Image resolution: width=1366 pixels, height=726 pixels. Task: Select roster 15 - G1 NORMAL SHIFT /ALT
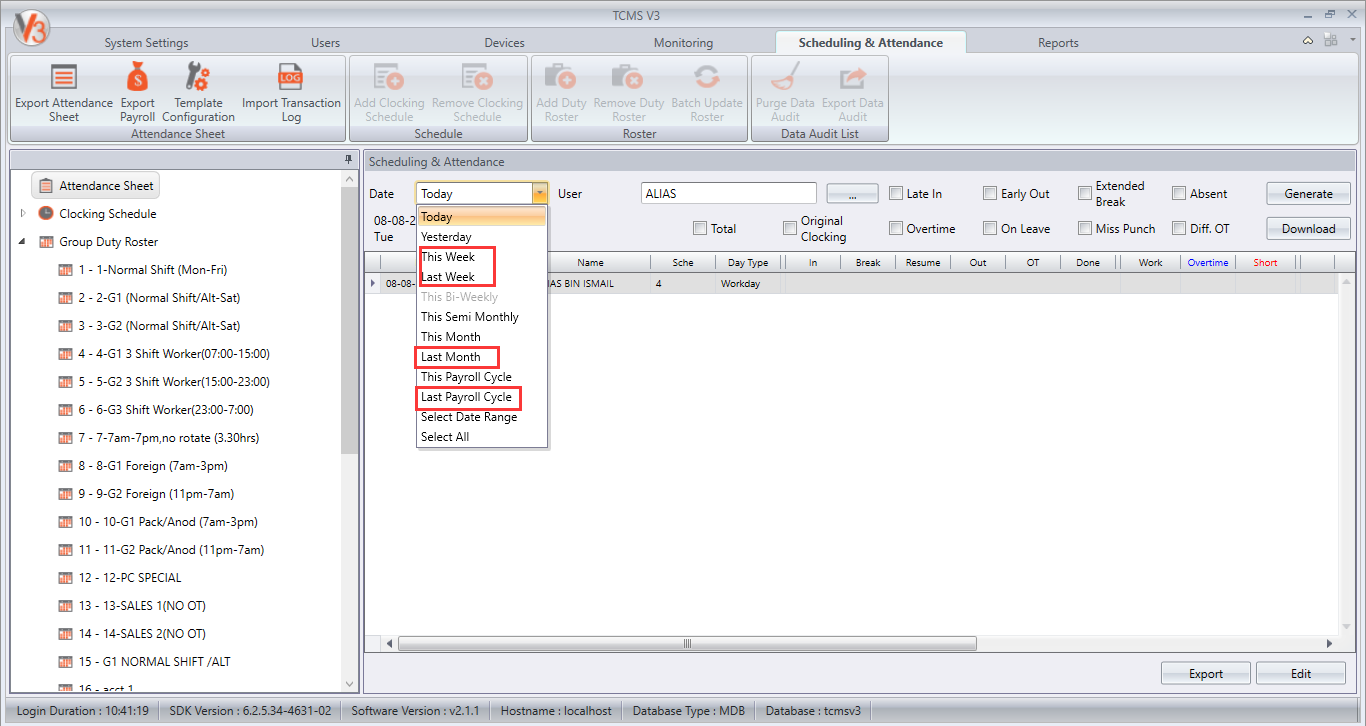click(x=154, y=662)
